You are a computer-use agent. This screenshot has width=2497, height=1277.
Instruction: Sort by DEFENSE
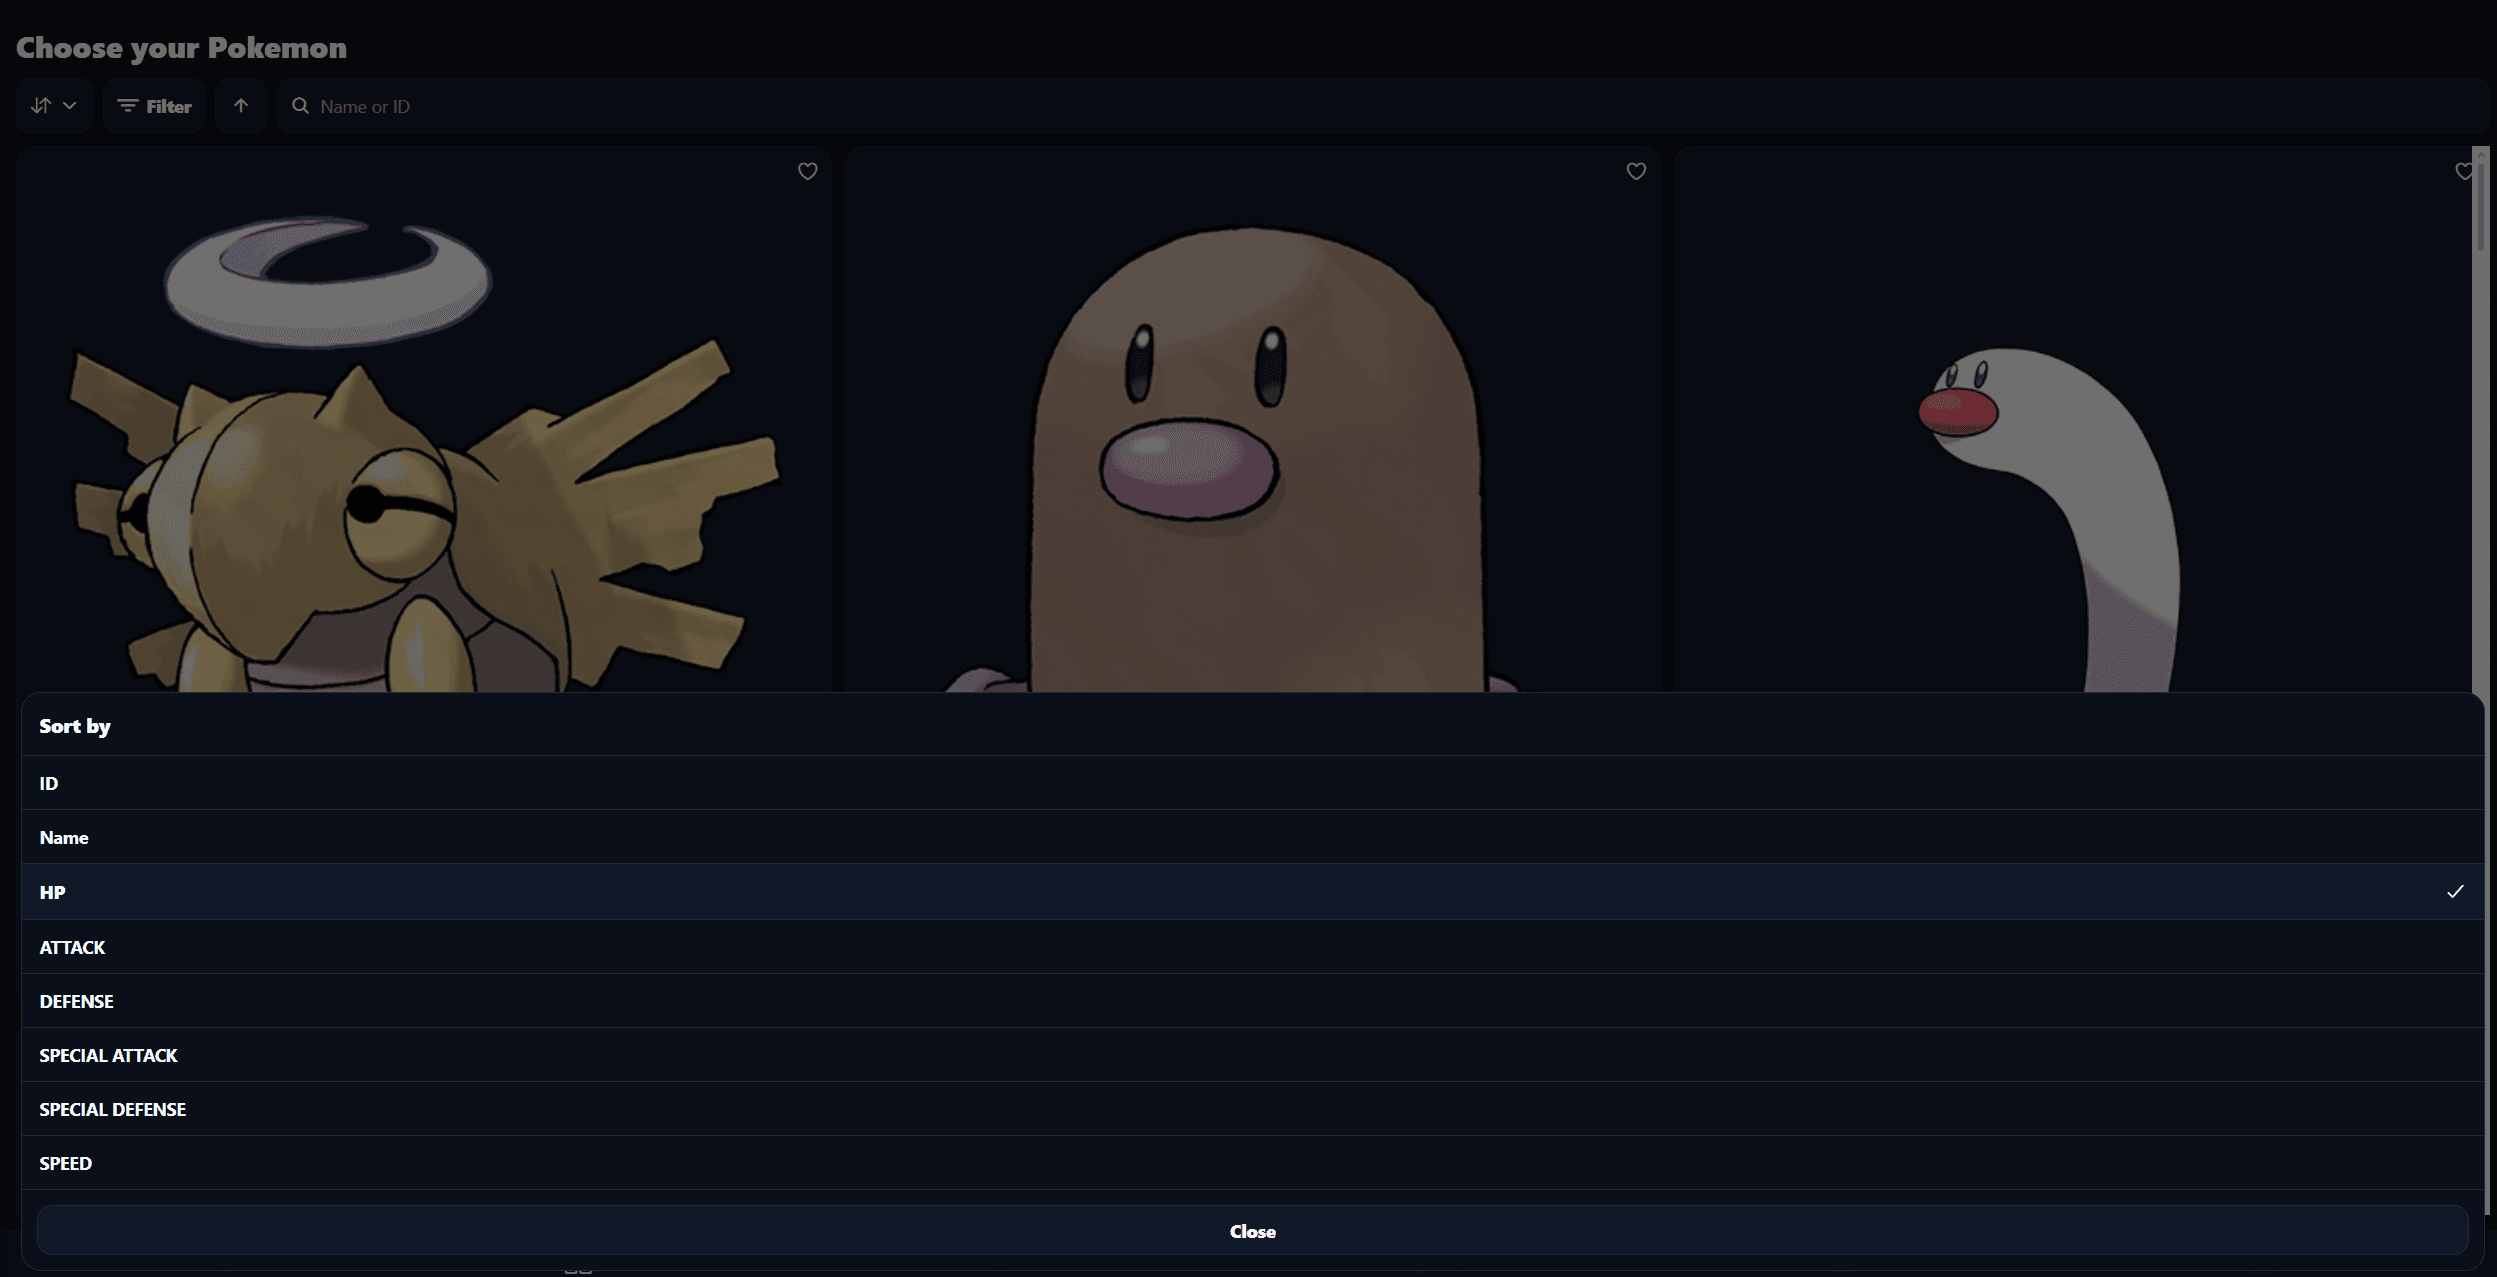point(1253,1001)
